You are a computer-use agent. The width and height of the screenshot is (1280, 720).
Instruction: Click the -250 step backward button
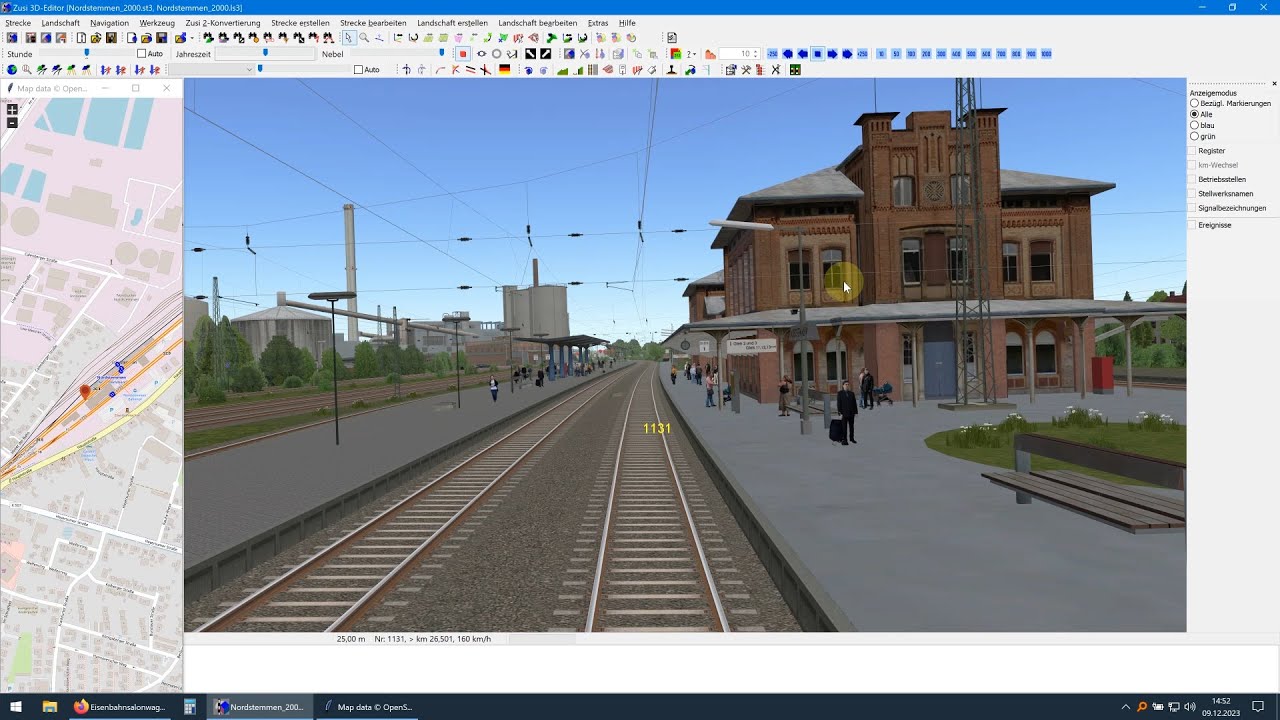(772, 54)
